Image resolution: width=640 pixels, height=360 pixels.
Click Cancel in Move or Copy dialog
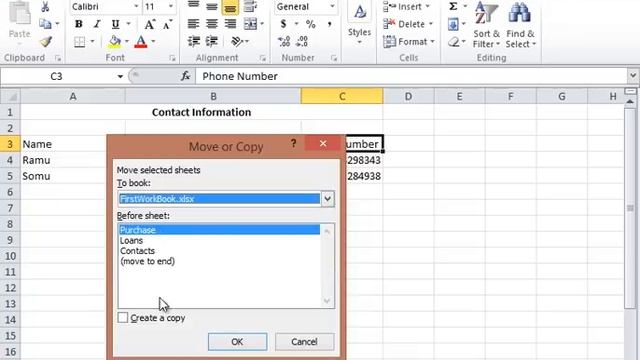point(304,342)
